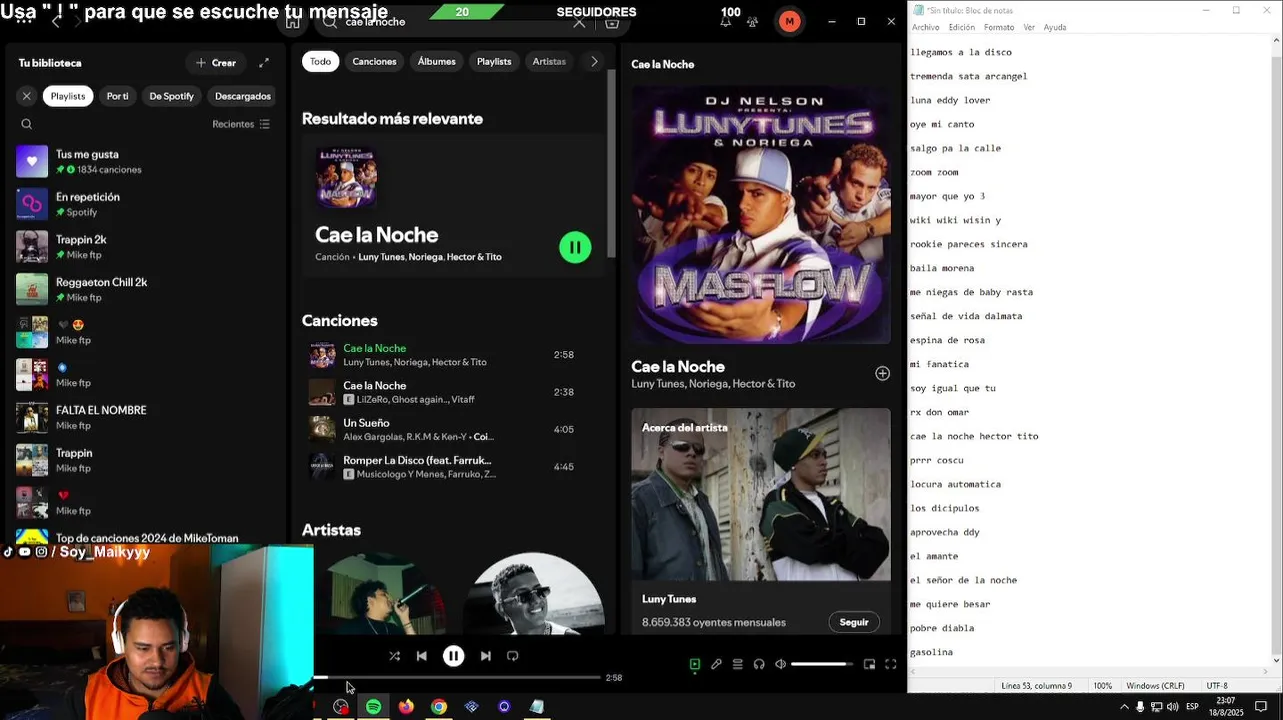Select the Canciones search tab
The width and height of the screenshot is (1283, 720).
(x=374, y=61)
